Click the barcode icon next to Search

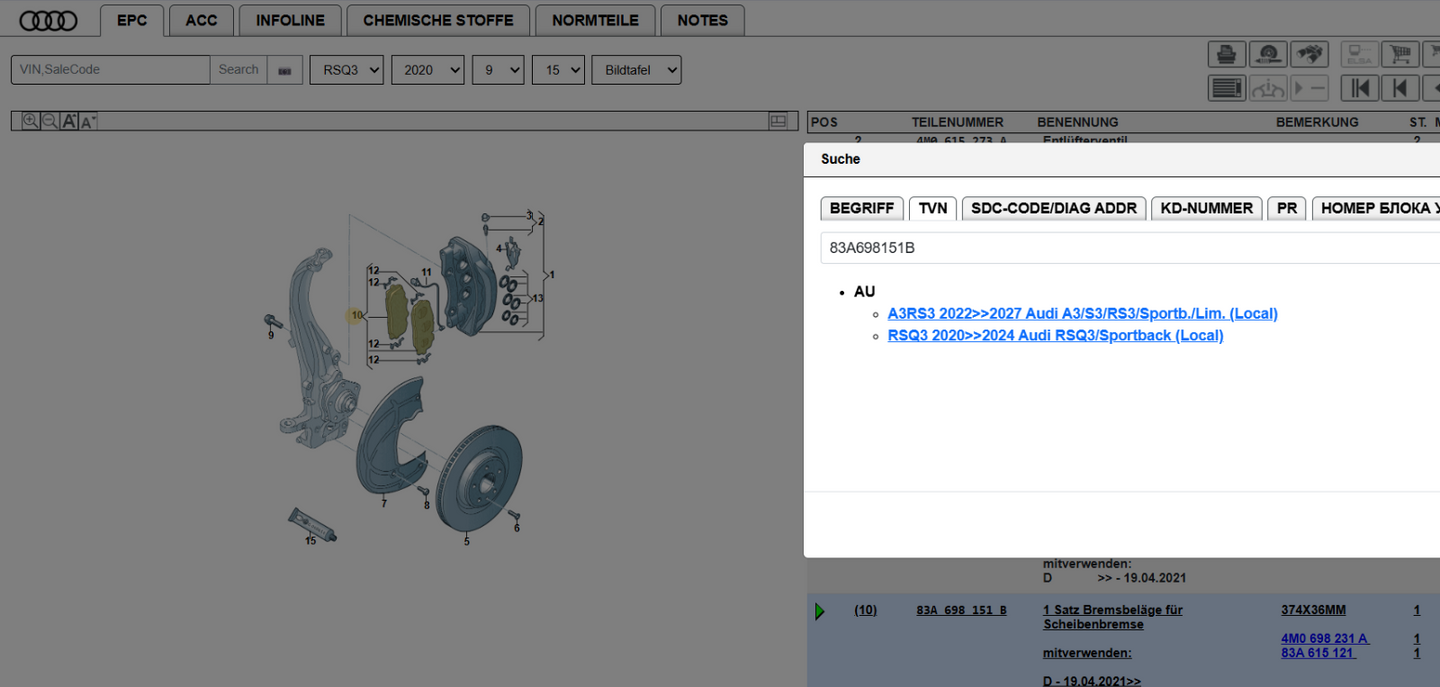(x=285, y=70)
